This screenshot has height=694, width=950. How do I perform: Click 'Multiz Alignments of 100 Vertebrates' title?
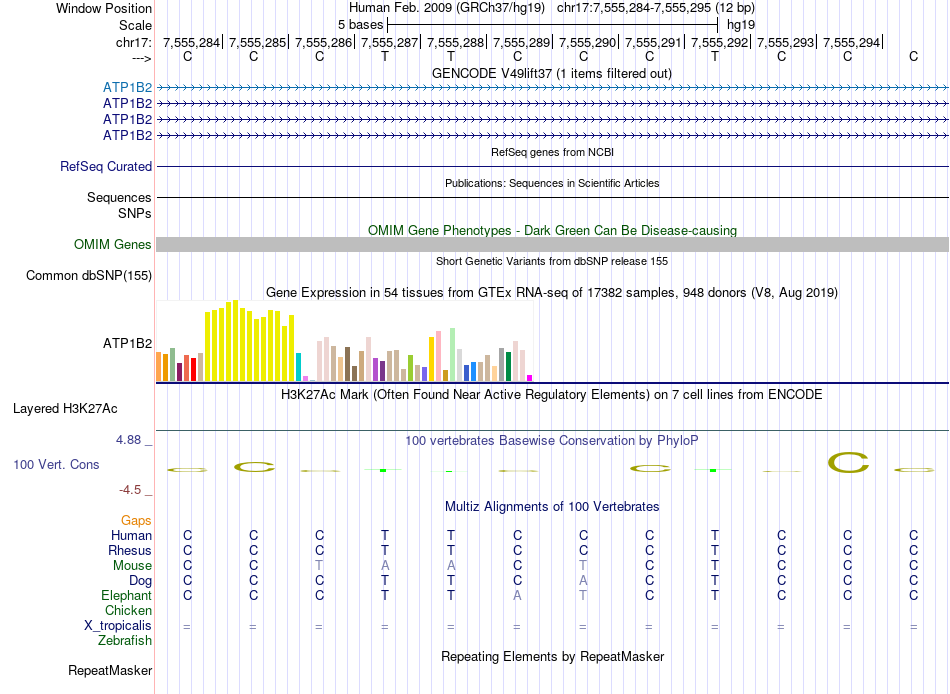(552, 506)
